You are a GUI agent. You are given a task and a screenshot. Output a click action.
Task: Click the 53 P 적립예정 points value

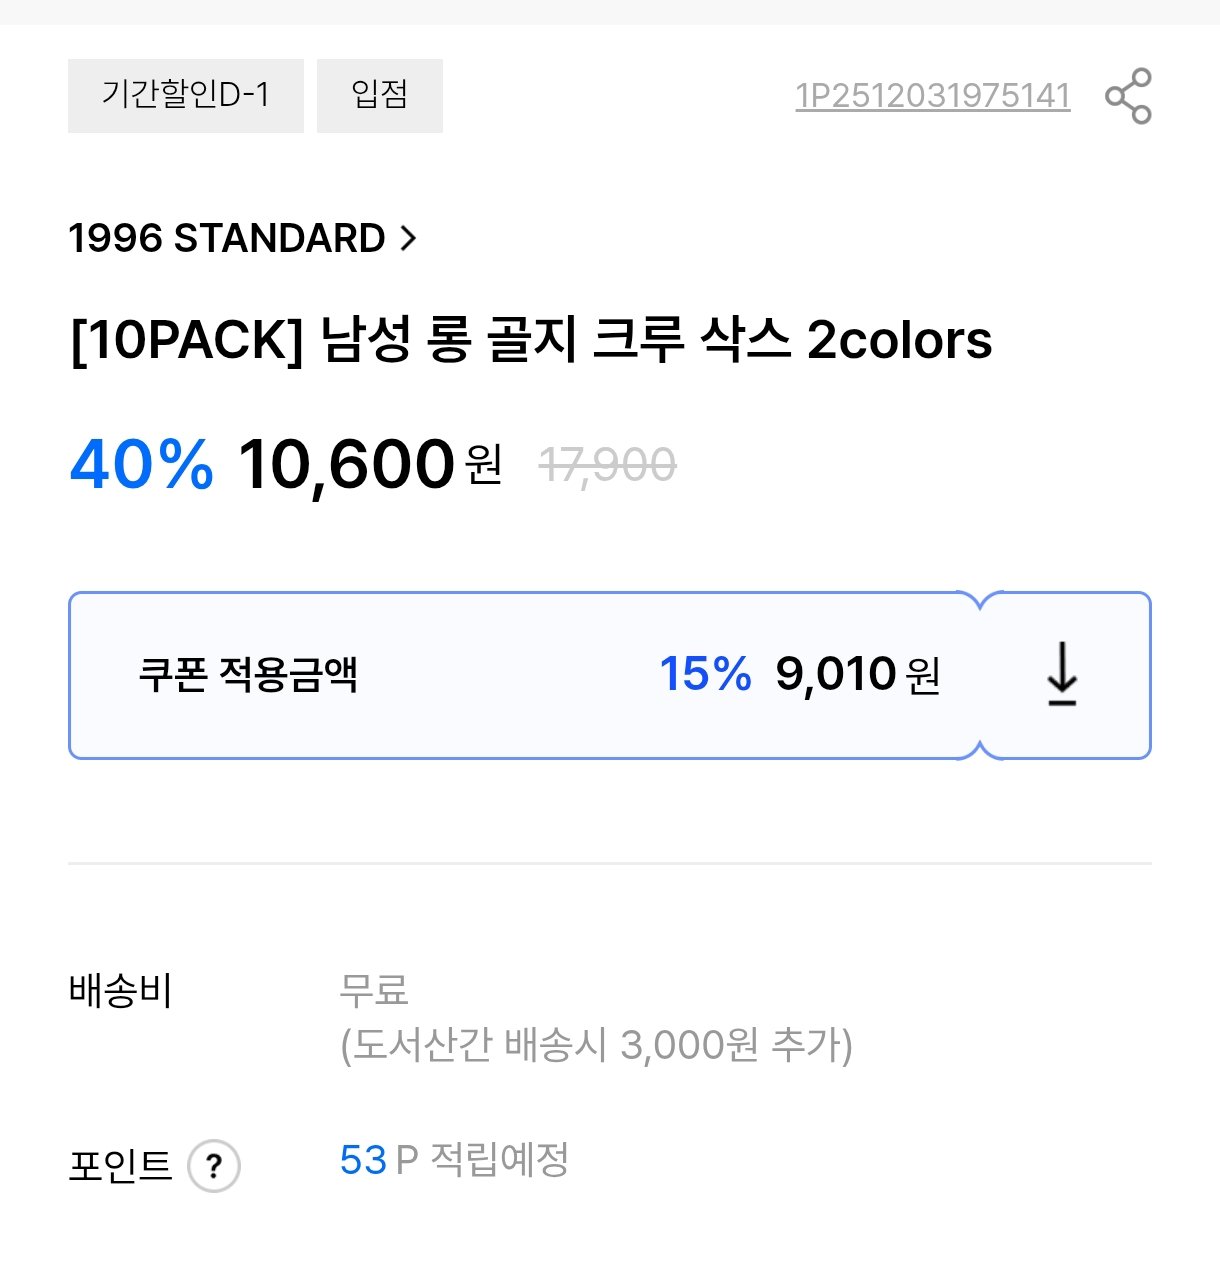click(x=455, y=1164)
